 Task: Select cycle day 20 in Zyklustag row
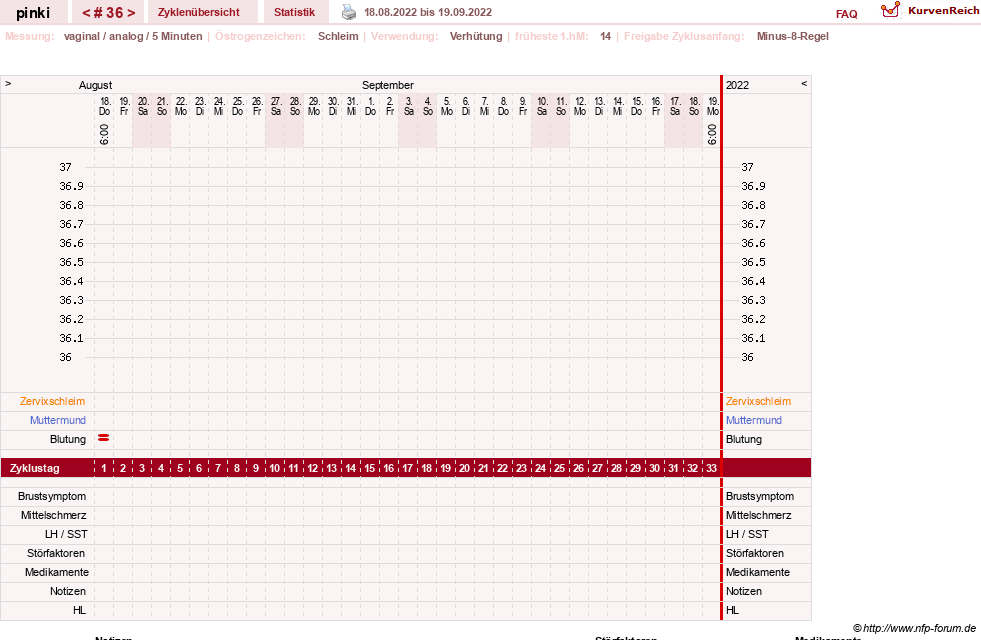[464, 468]
